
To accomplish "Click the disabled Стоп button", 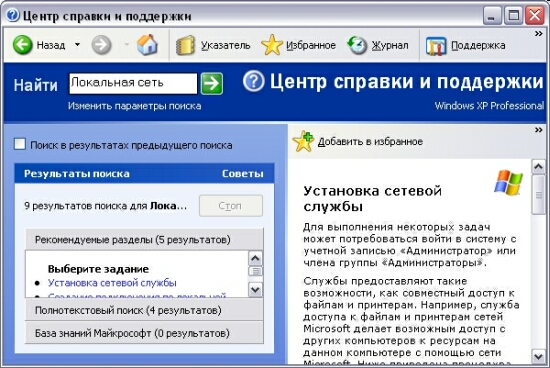I will [231, 206].
